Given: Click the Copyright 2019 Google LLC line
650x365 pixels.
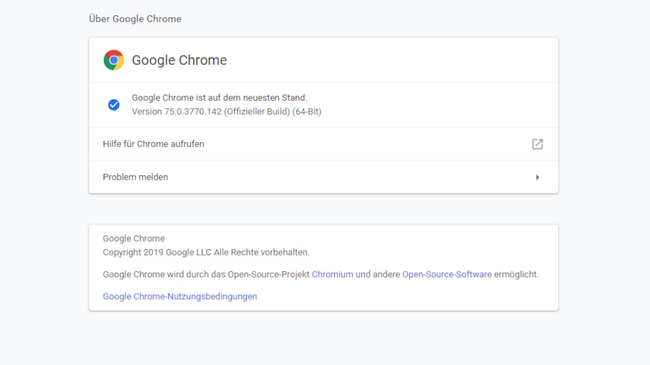Looking at the screenshot, I should coord(206,252).
